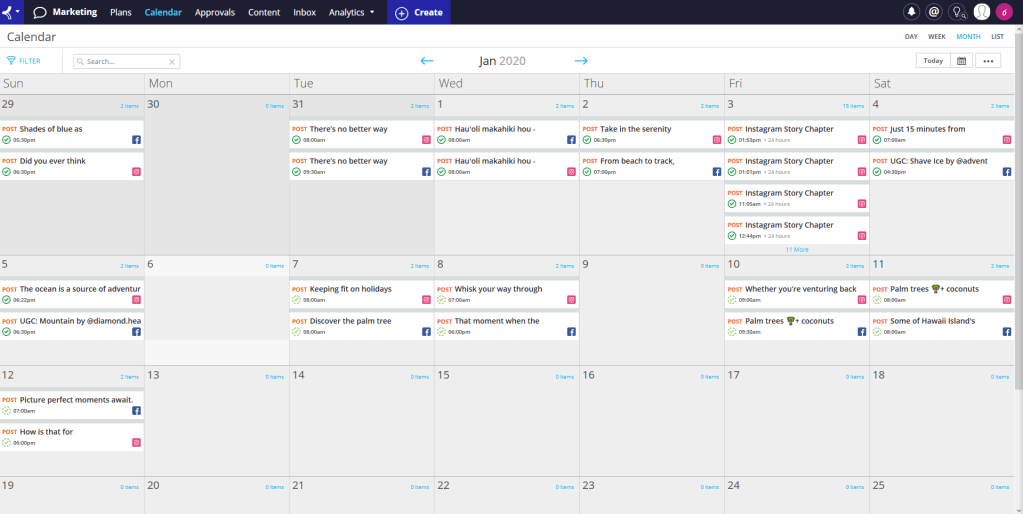The height and width of the screenshot is (514, 1023).
Task: Click the @ mentions icon
Action: pyautogui.click(x=934, y=12)
